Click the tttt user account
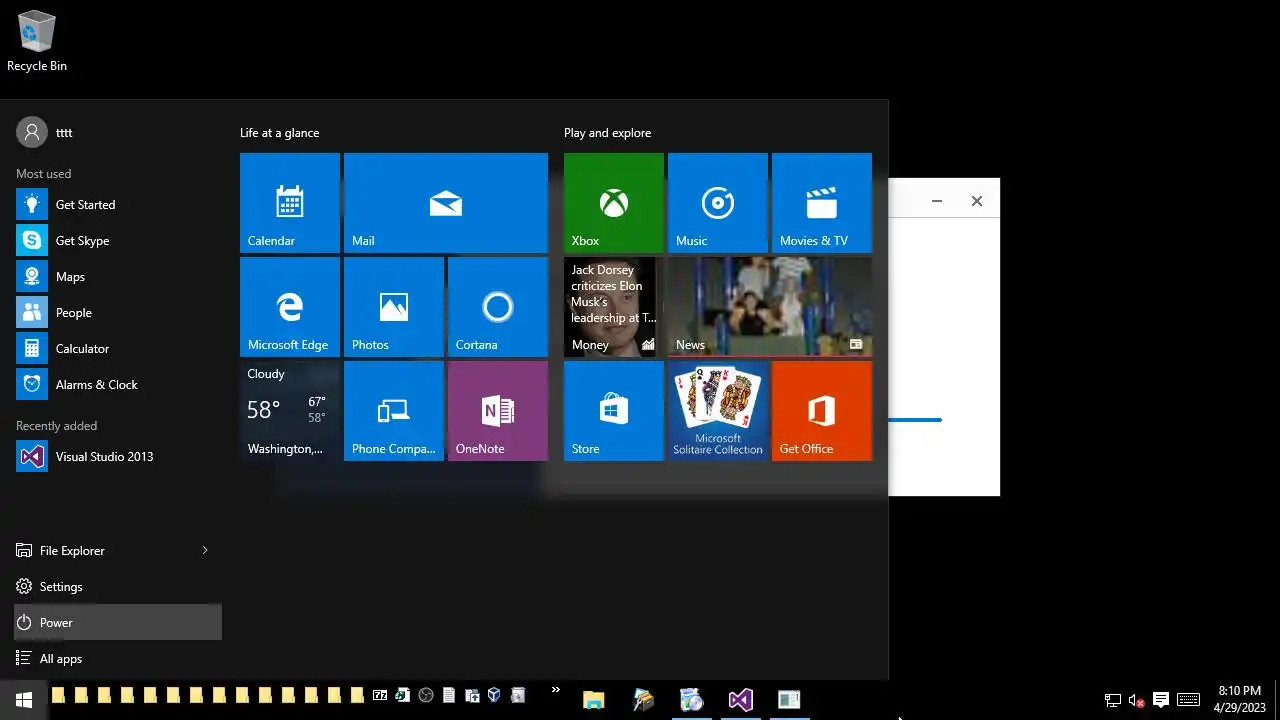Image resolution: width=1280 pixels, height=720 pixels. point(45,132)
